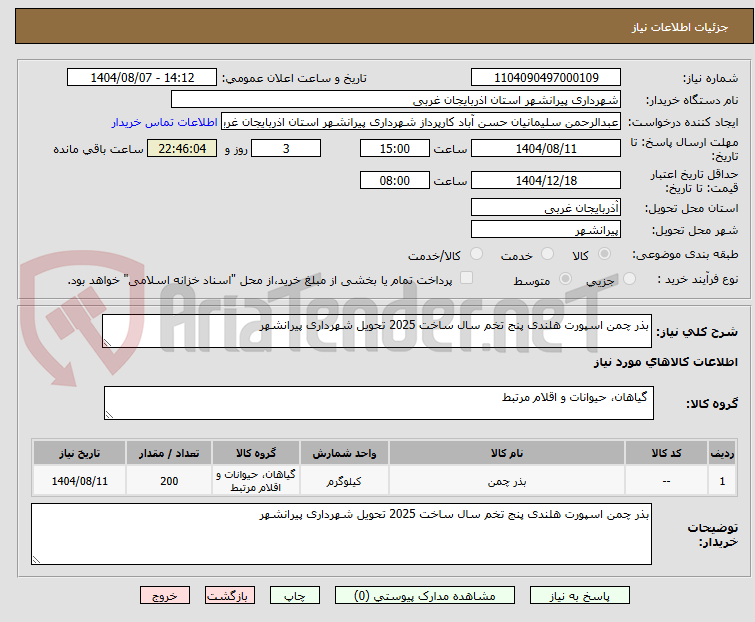Focus the استان محل تحویل province field
The width and height of the screenshot is (755, 622).
click(x=546, y=208)
